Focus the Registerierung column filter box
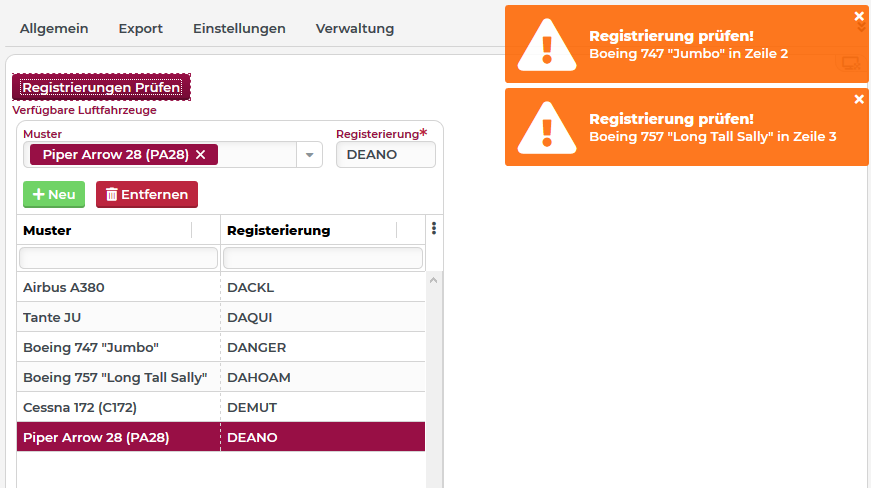871x488 pixels. coord(323,258)
